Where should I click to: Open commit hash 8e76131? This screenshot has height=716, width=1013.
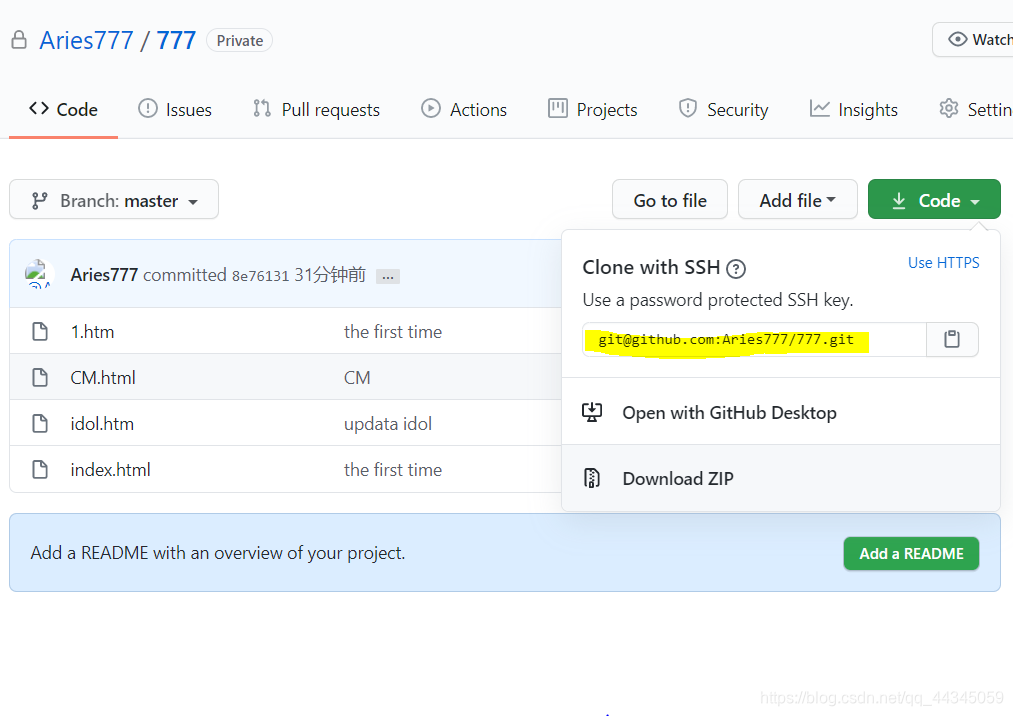(260, 276)
